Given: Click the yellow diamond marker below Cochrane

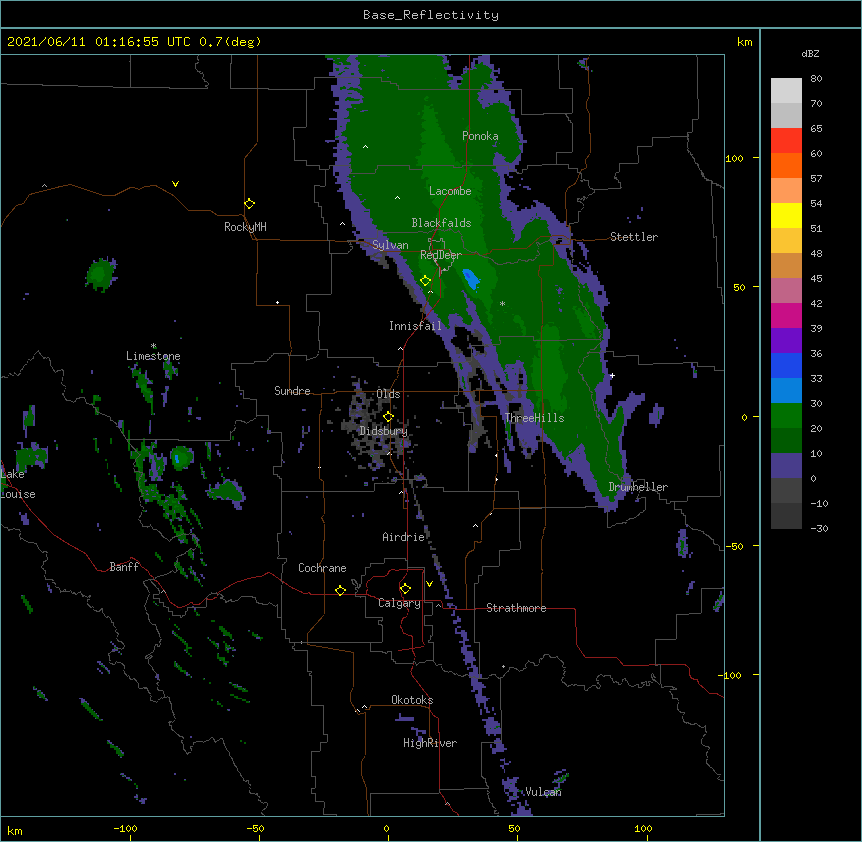Looking at the screenshot, I should (x=340, y=590).
